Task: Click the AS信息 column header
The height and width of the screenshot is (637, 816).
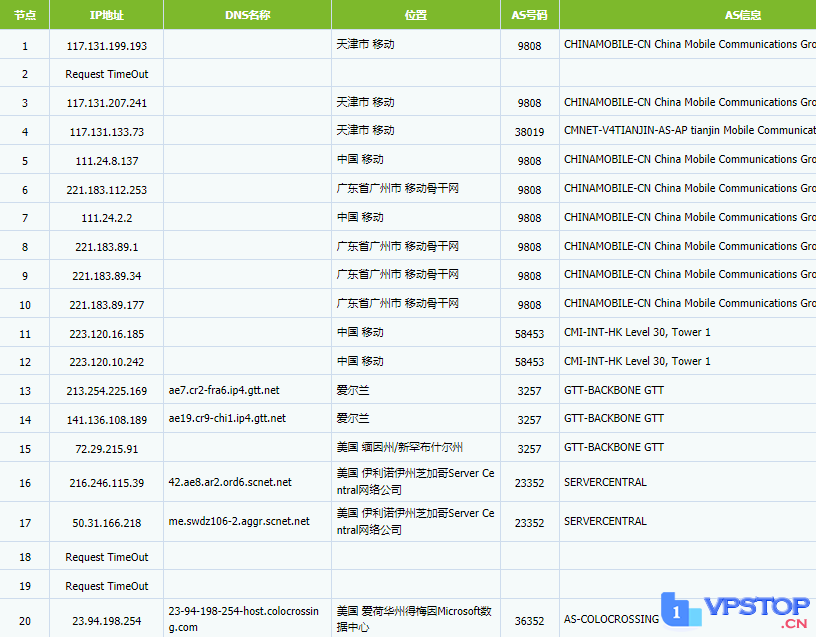Action: (x=743, y=15)
